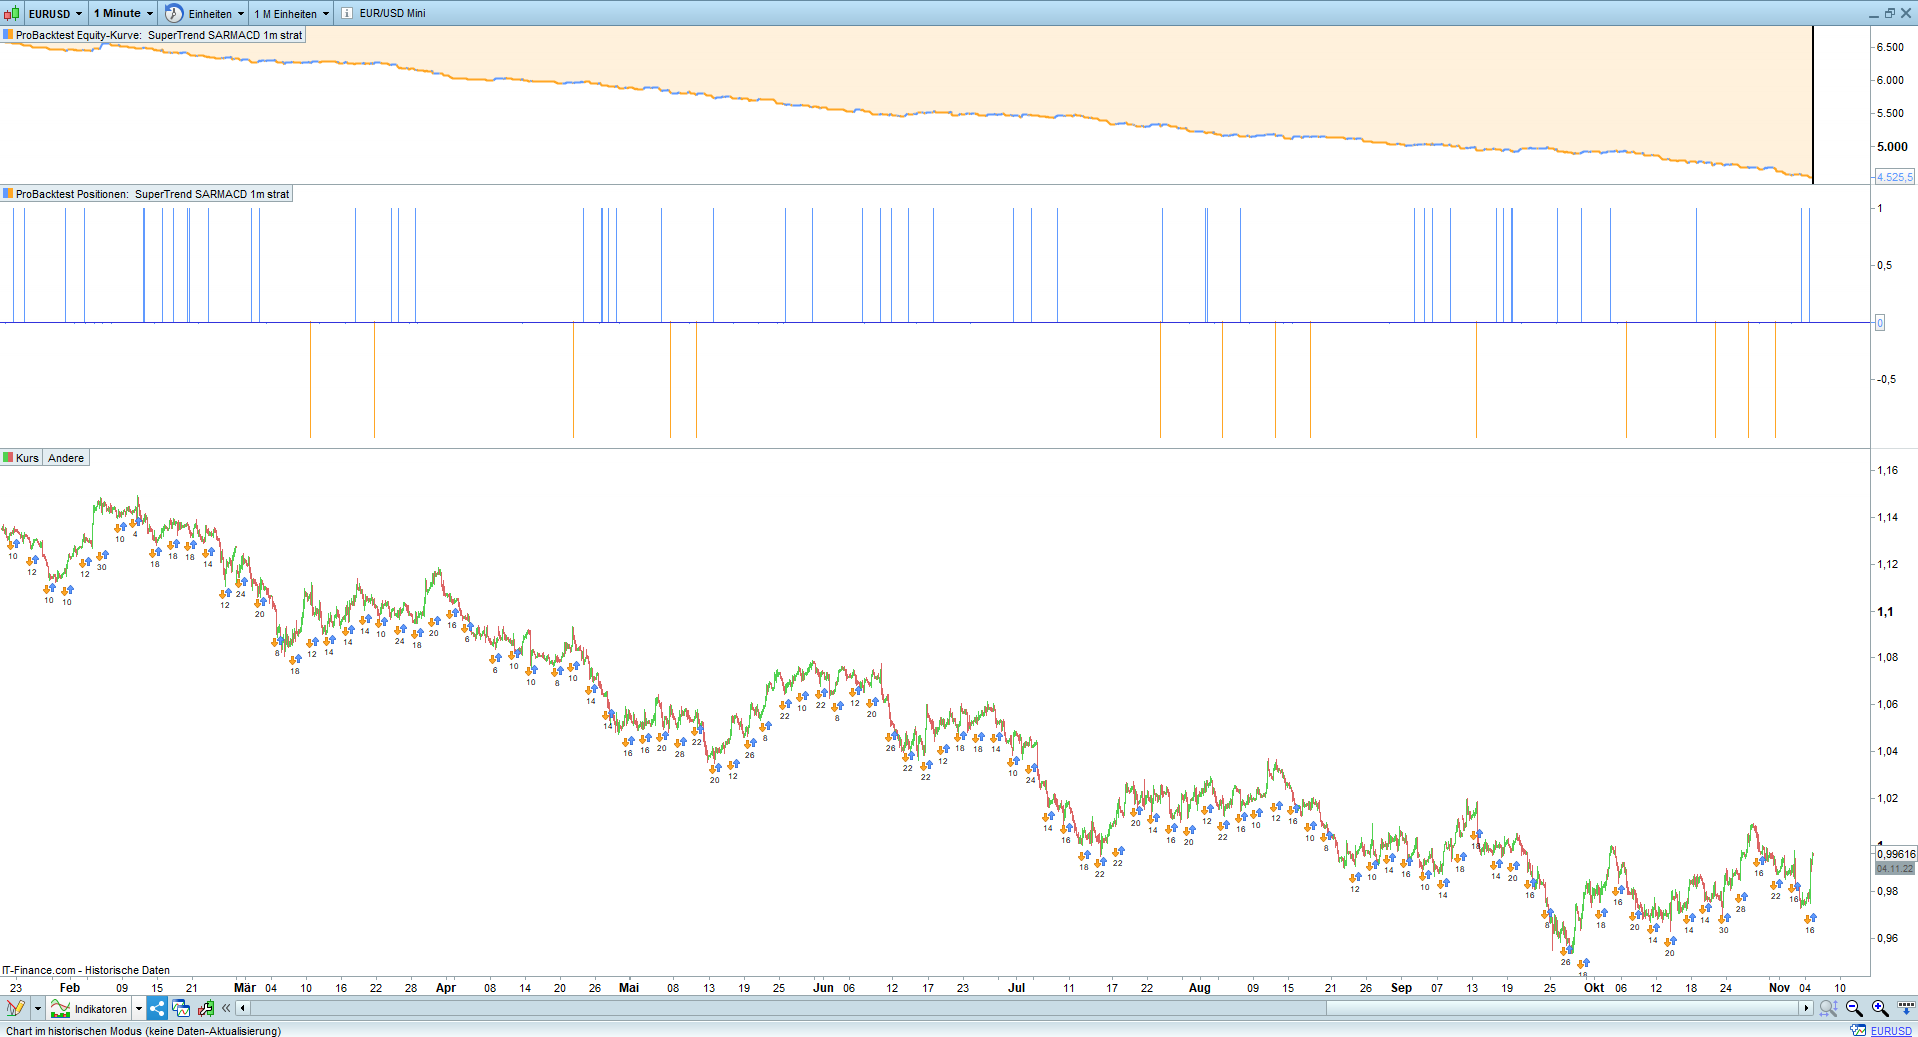Image resolution: width=1918 pixels, height=1037 pixels.
Task: Expand the 1 Minute timeframe dropdown
Action: click(150, 14)
